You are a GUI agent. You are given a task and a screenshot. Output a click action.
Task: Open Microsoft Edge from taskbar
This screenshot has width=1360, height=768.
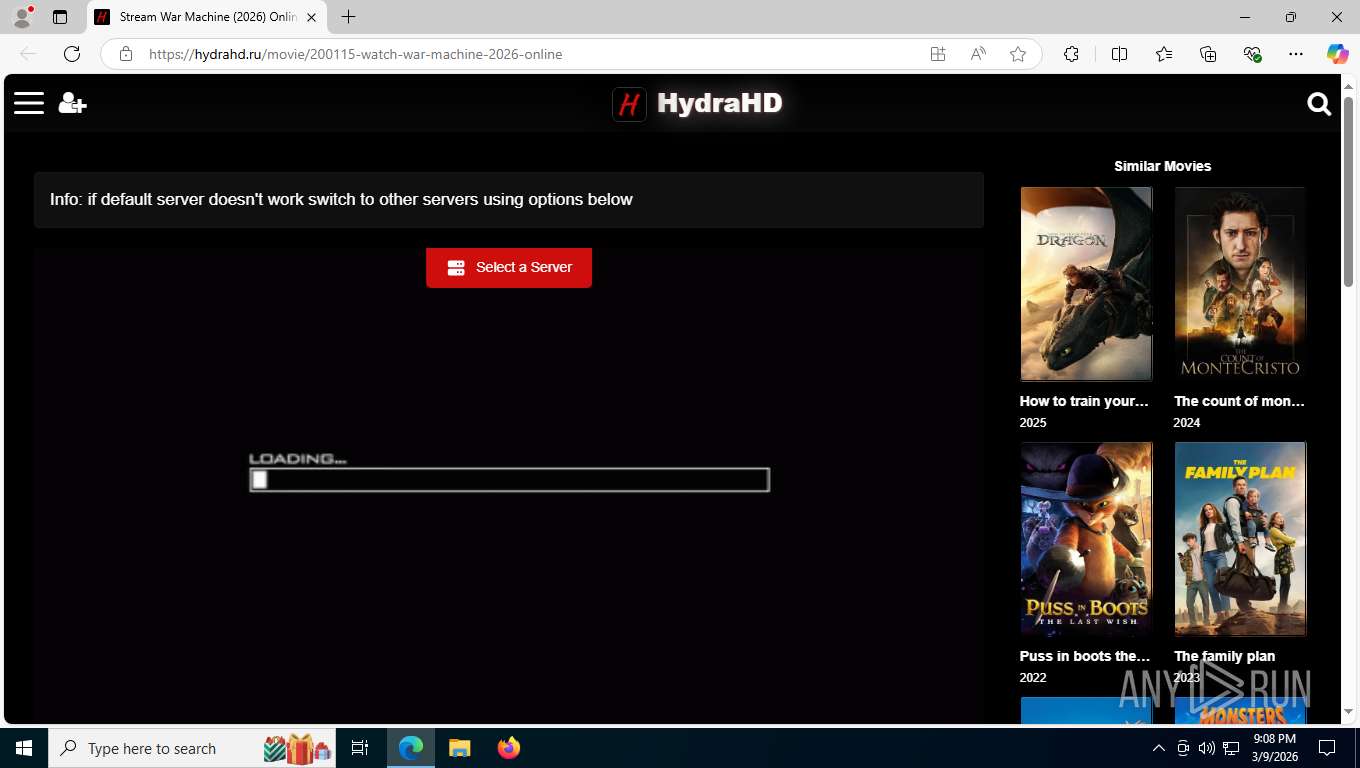pos(411,748)
